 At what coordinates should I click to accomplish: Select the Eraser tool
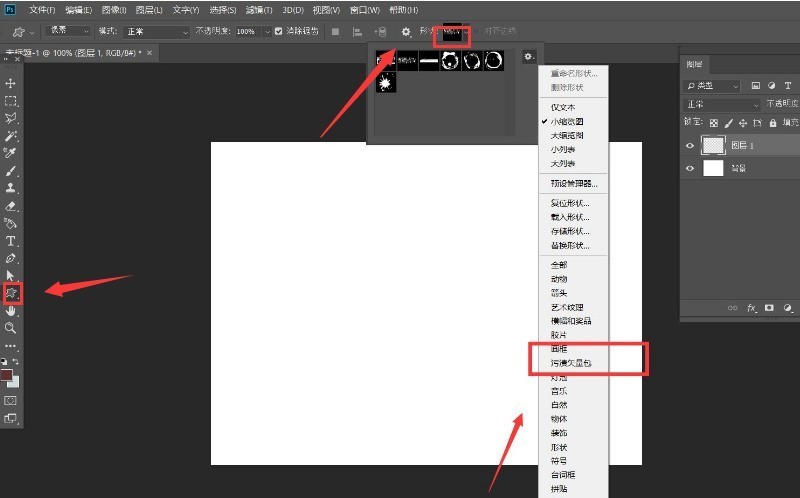(x=10, y=206)
